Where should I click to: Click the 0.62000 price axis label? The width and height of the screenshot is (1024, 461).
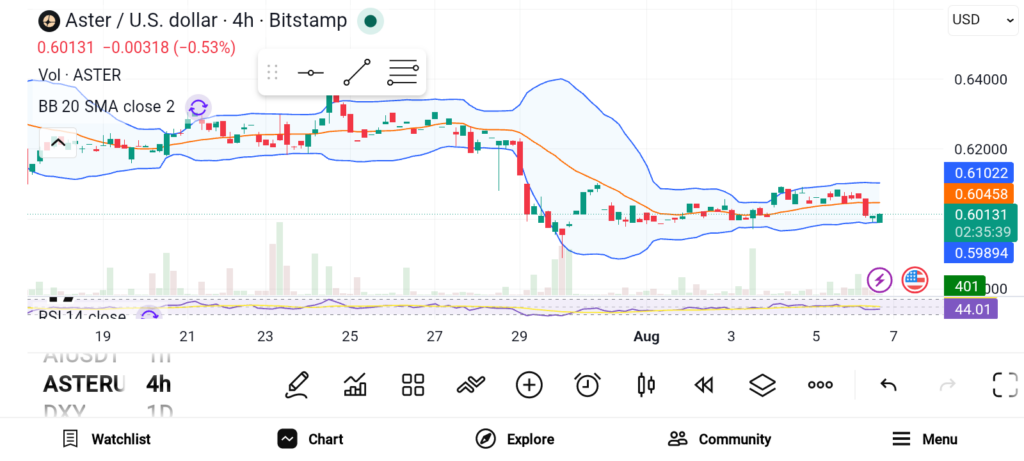(x=980, y=149)
